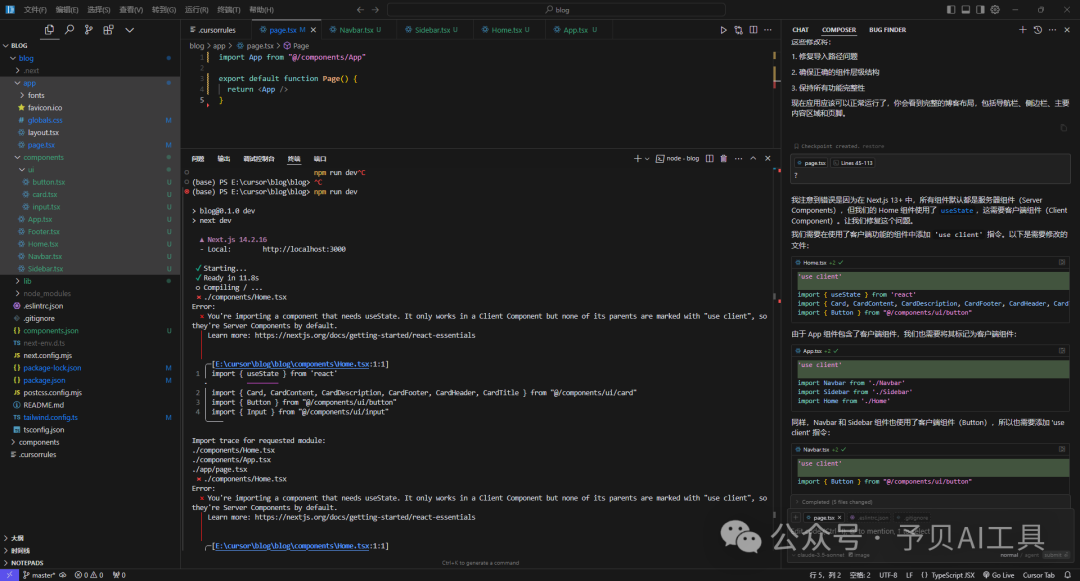Image resolution: width=1080 pixels, height=581 pixels.
Task: Open composer history clock icon
Action: click(x=1038, y=30)
